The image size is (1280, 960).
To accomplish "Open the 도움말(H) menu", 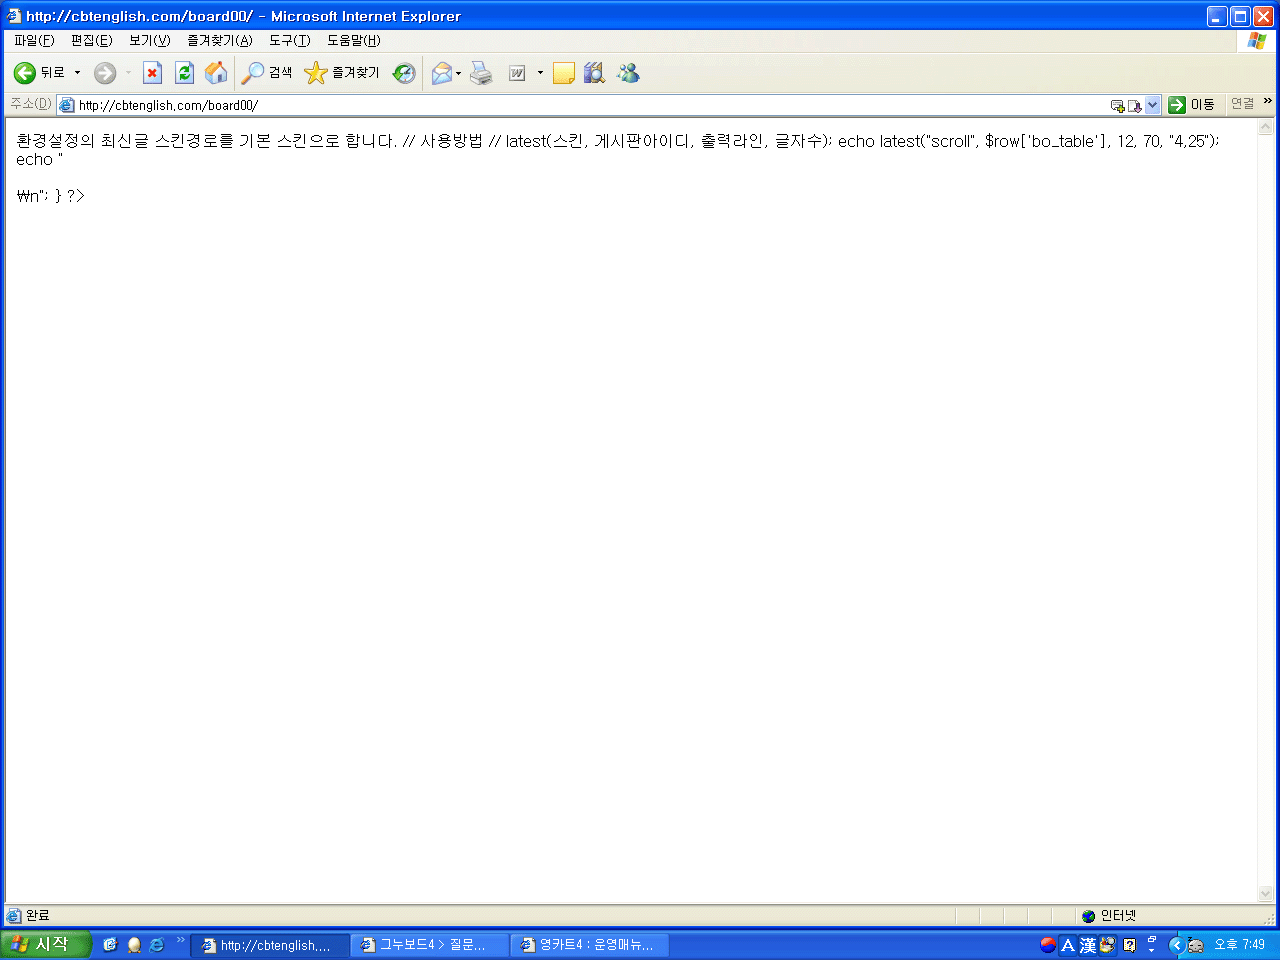I will coord(354,41).
